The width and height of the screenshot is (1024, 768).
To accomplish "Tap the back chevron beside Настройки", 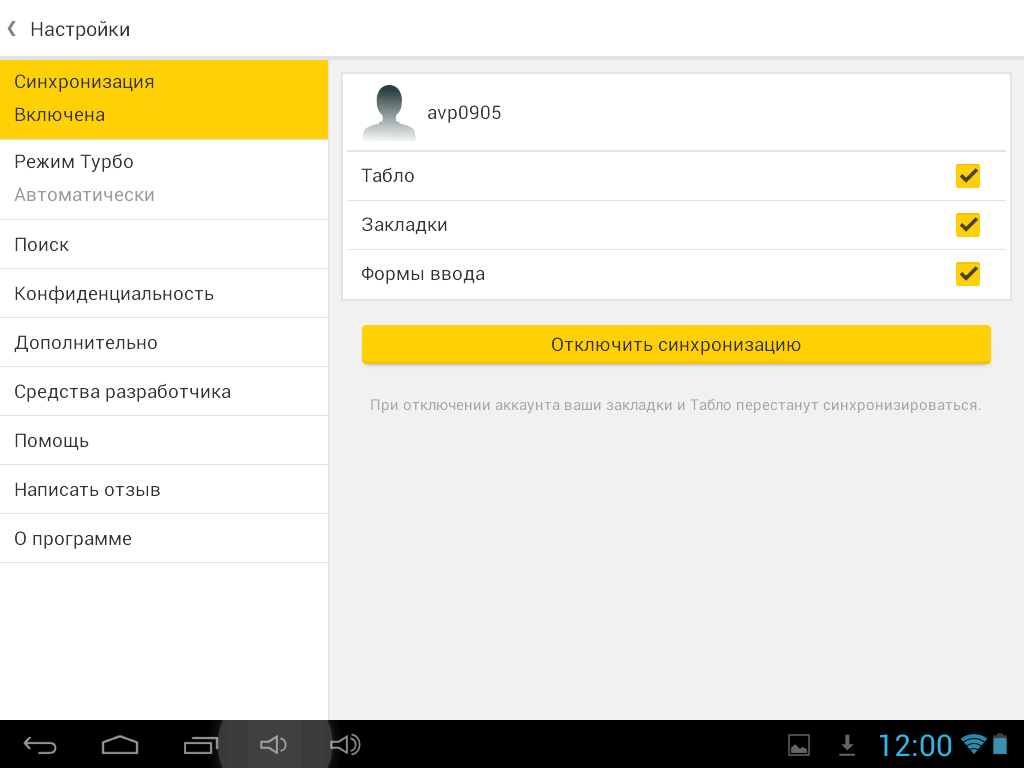I will click(x=12, y=29).
